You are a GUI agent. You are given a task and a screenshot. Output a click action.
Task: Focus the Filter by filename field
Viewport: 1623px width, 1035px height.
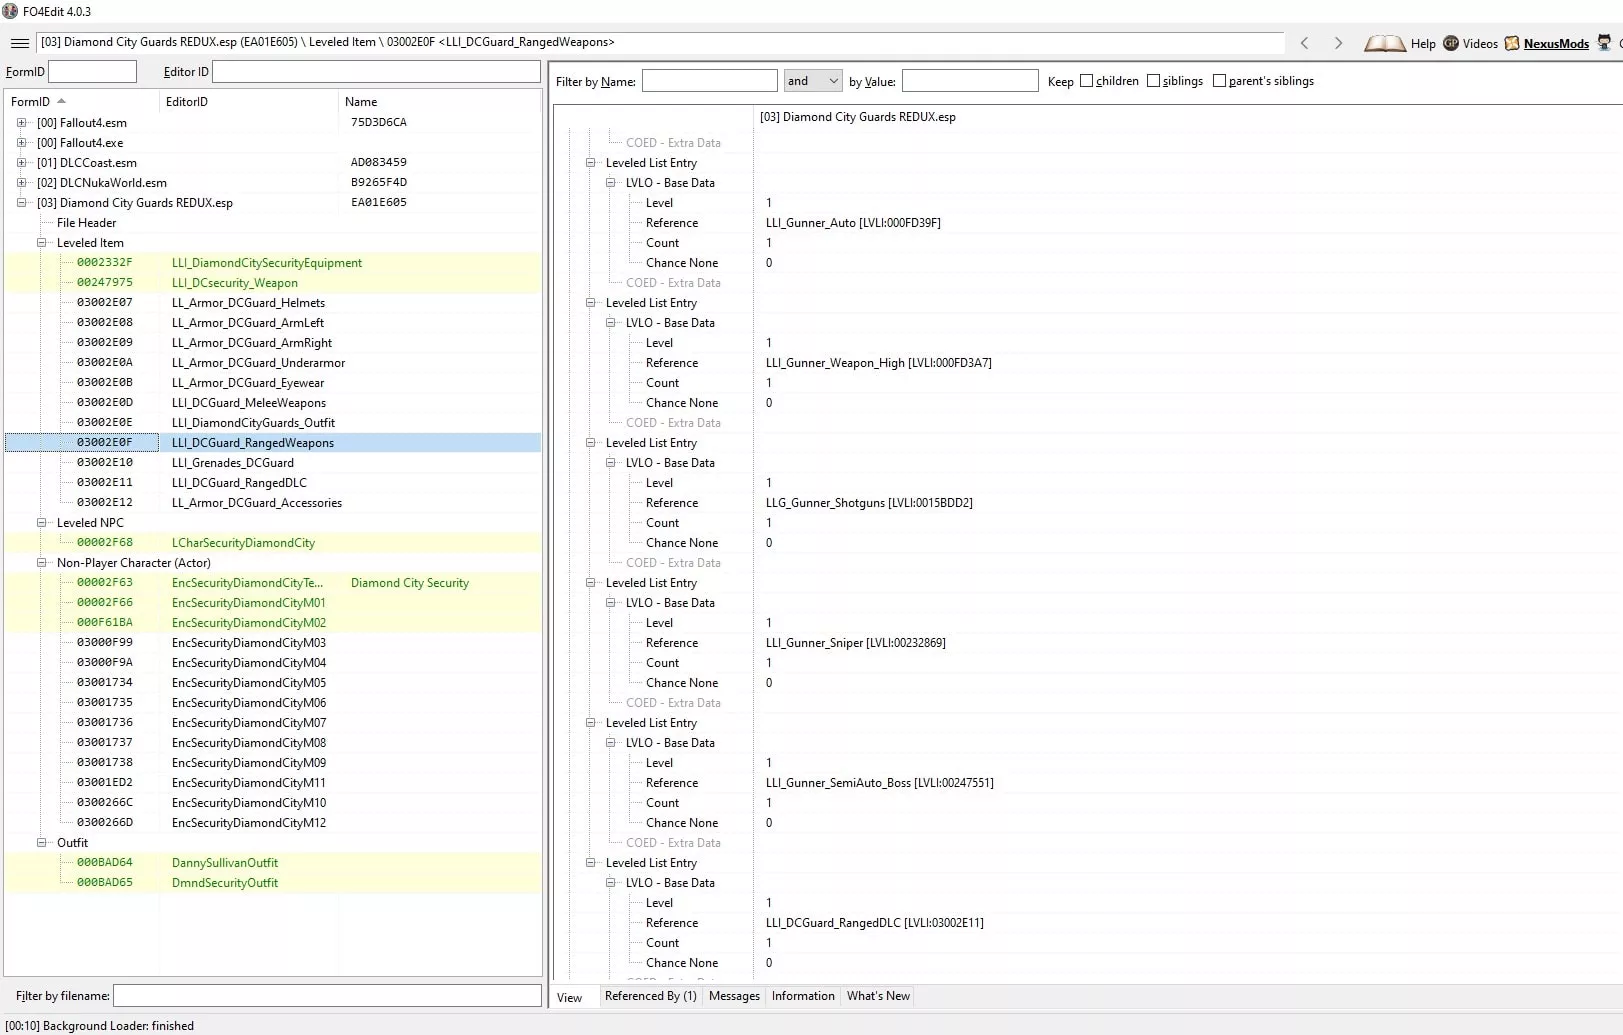point(327,996)
